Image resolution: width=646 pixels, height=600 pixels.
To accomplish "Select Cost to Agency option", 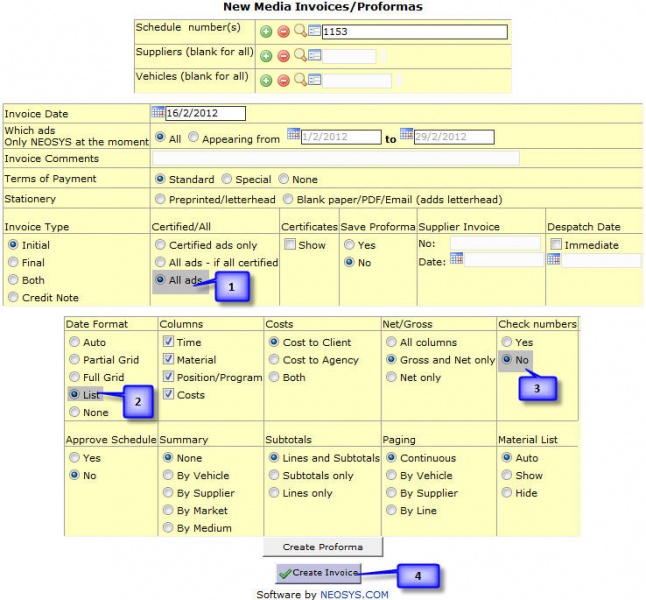I will click(x=274, y=359).
